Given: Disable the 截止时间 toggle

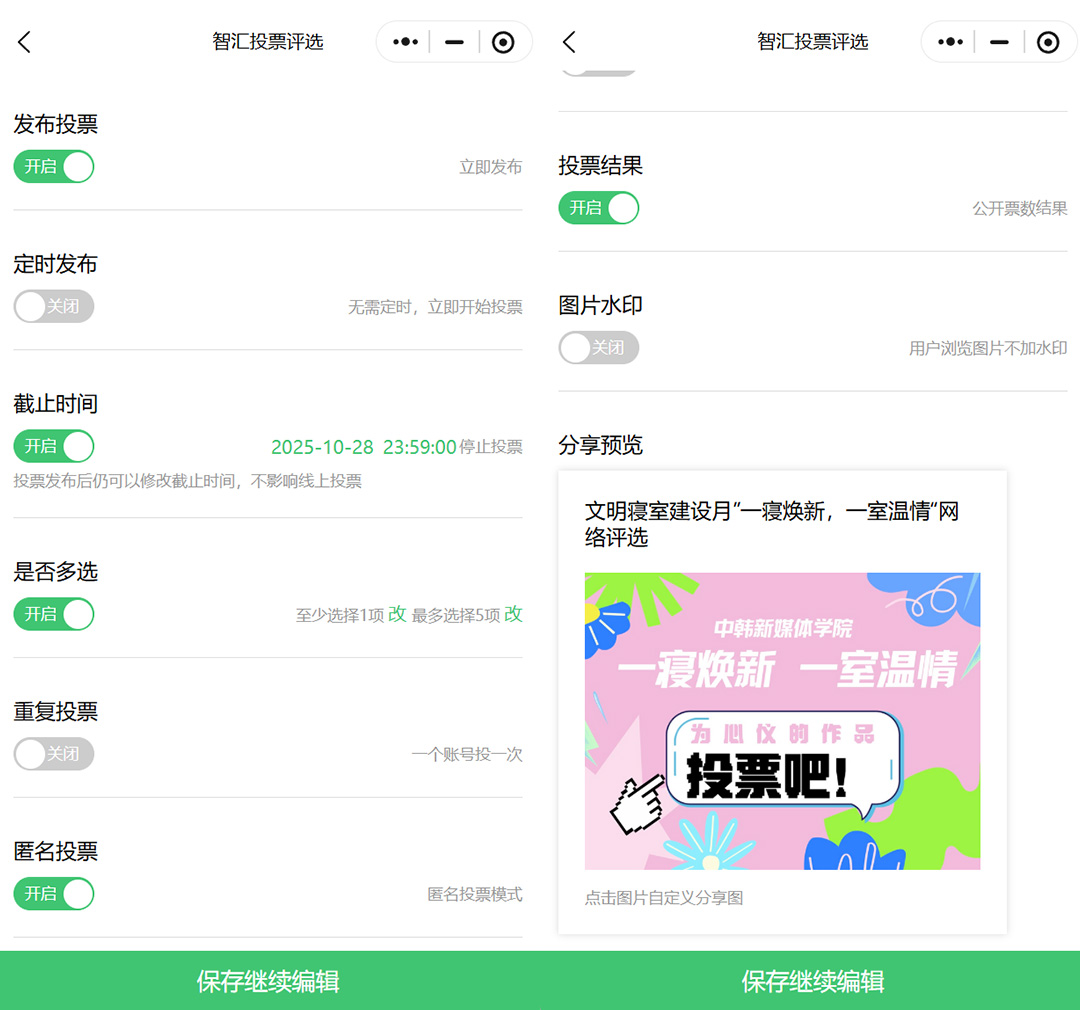Looking at the screenshot, I should pyautogui.click(x=54, y=446).
